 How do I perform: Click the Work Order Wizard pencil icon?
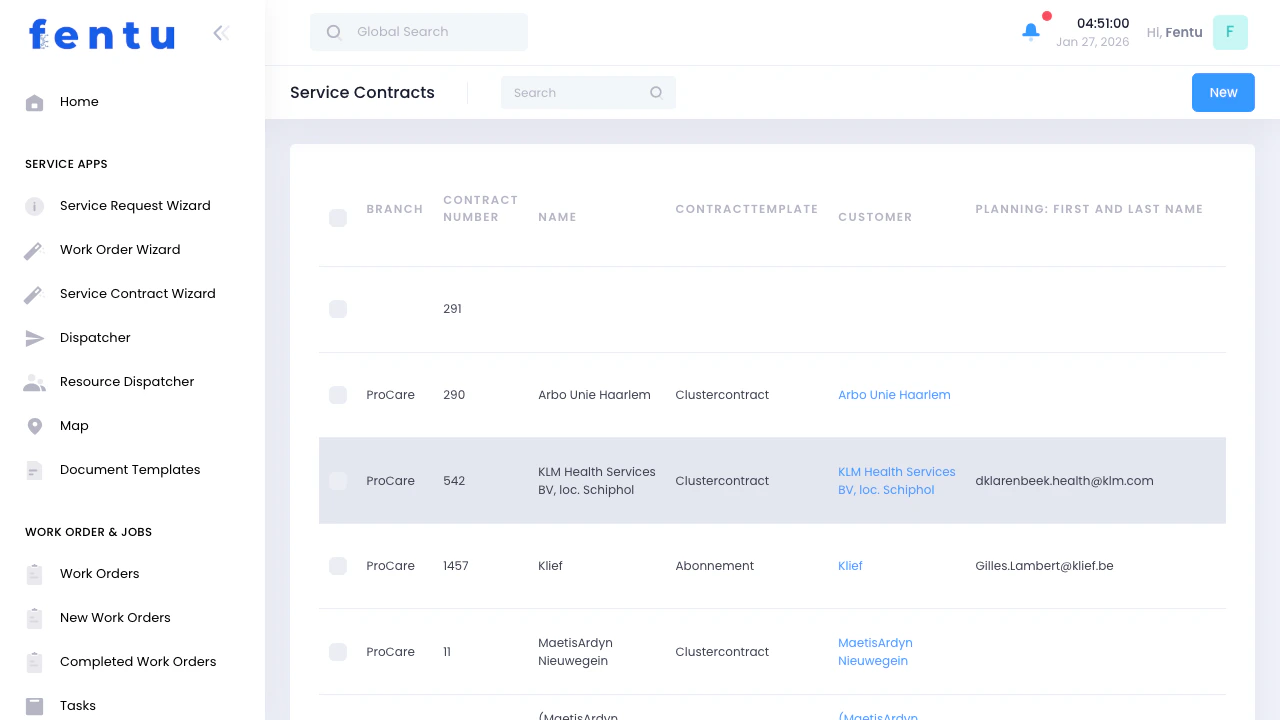coord(34,249)
